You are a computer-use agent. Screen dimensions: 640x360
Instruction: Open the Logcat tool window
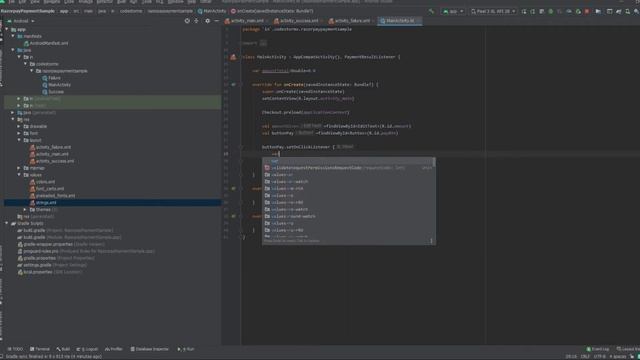pyautogui.click(x=87, y=349)
